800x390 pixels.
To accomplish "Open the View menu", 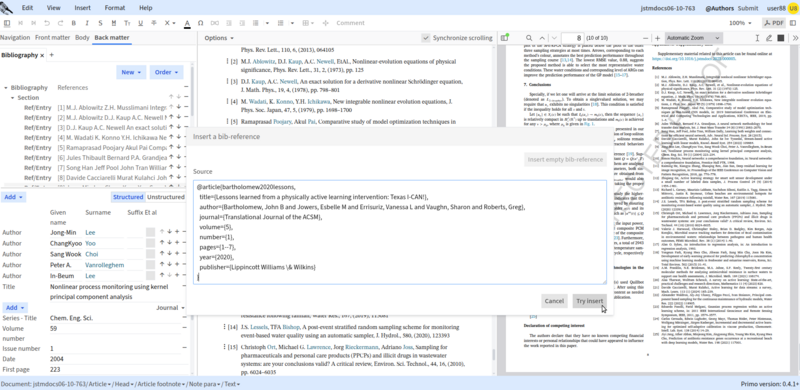I will pos(54,8).
